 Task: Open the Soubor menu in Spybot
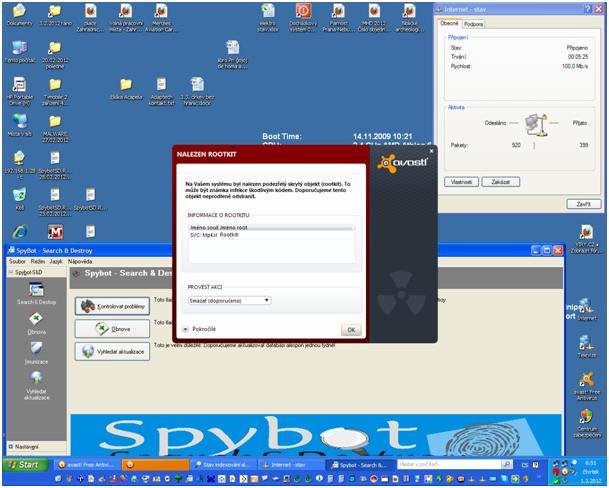(x=17, y=261)
